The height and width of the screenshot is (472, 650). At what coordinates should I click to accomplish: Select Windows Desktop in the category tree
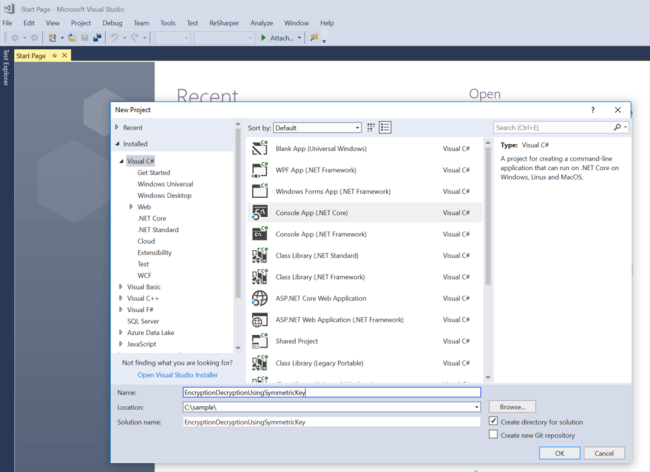(165, 195)
